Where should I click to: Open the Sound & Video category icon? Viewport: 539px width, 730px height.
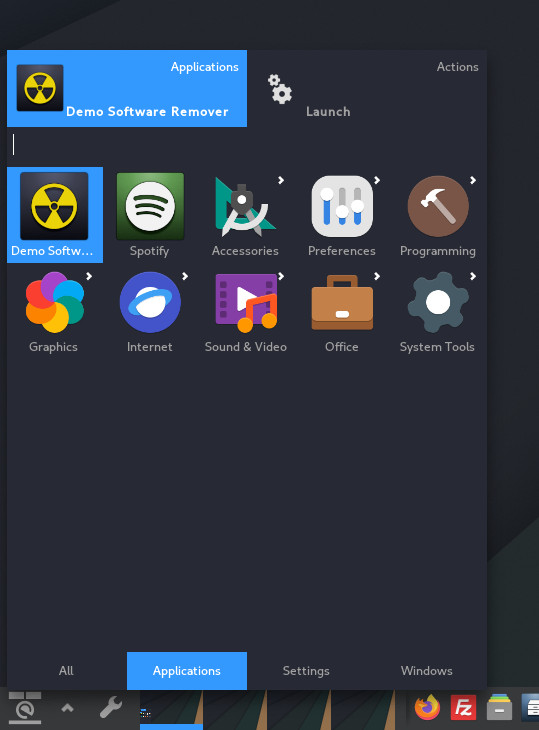246,303
